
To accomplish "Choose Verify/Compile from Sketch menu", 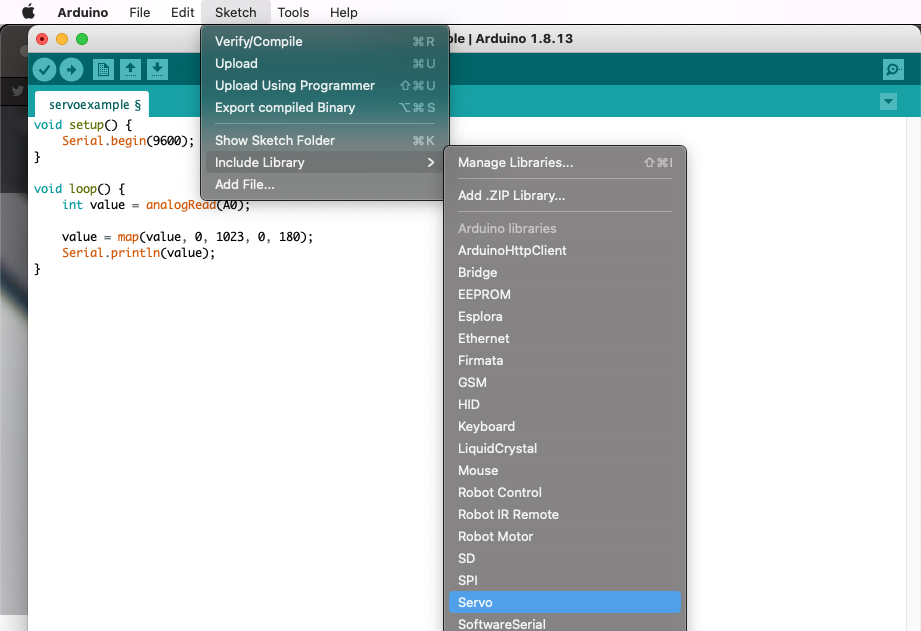I will pos(258,41).
